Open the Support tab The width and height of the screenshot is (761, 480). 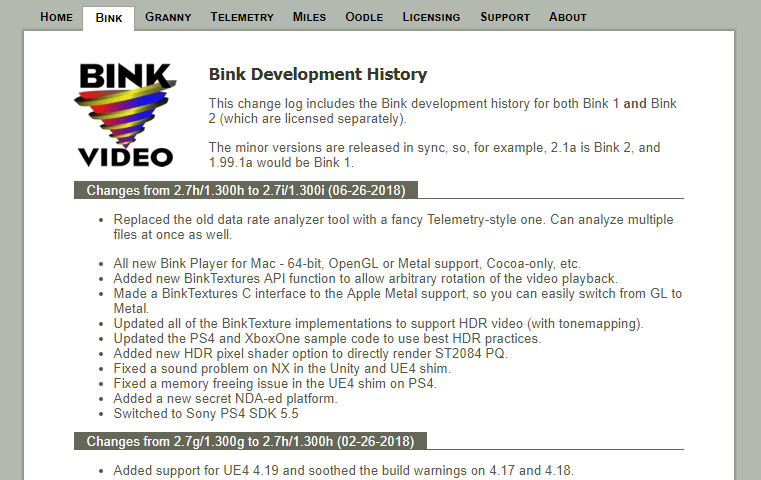(505, 17)
